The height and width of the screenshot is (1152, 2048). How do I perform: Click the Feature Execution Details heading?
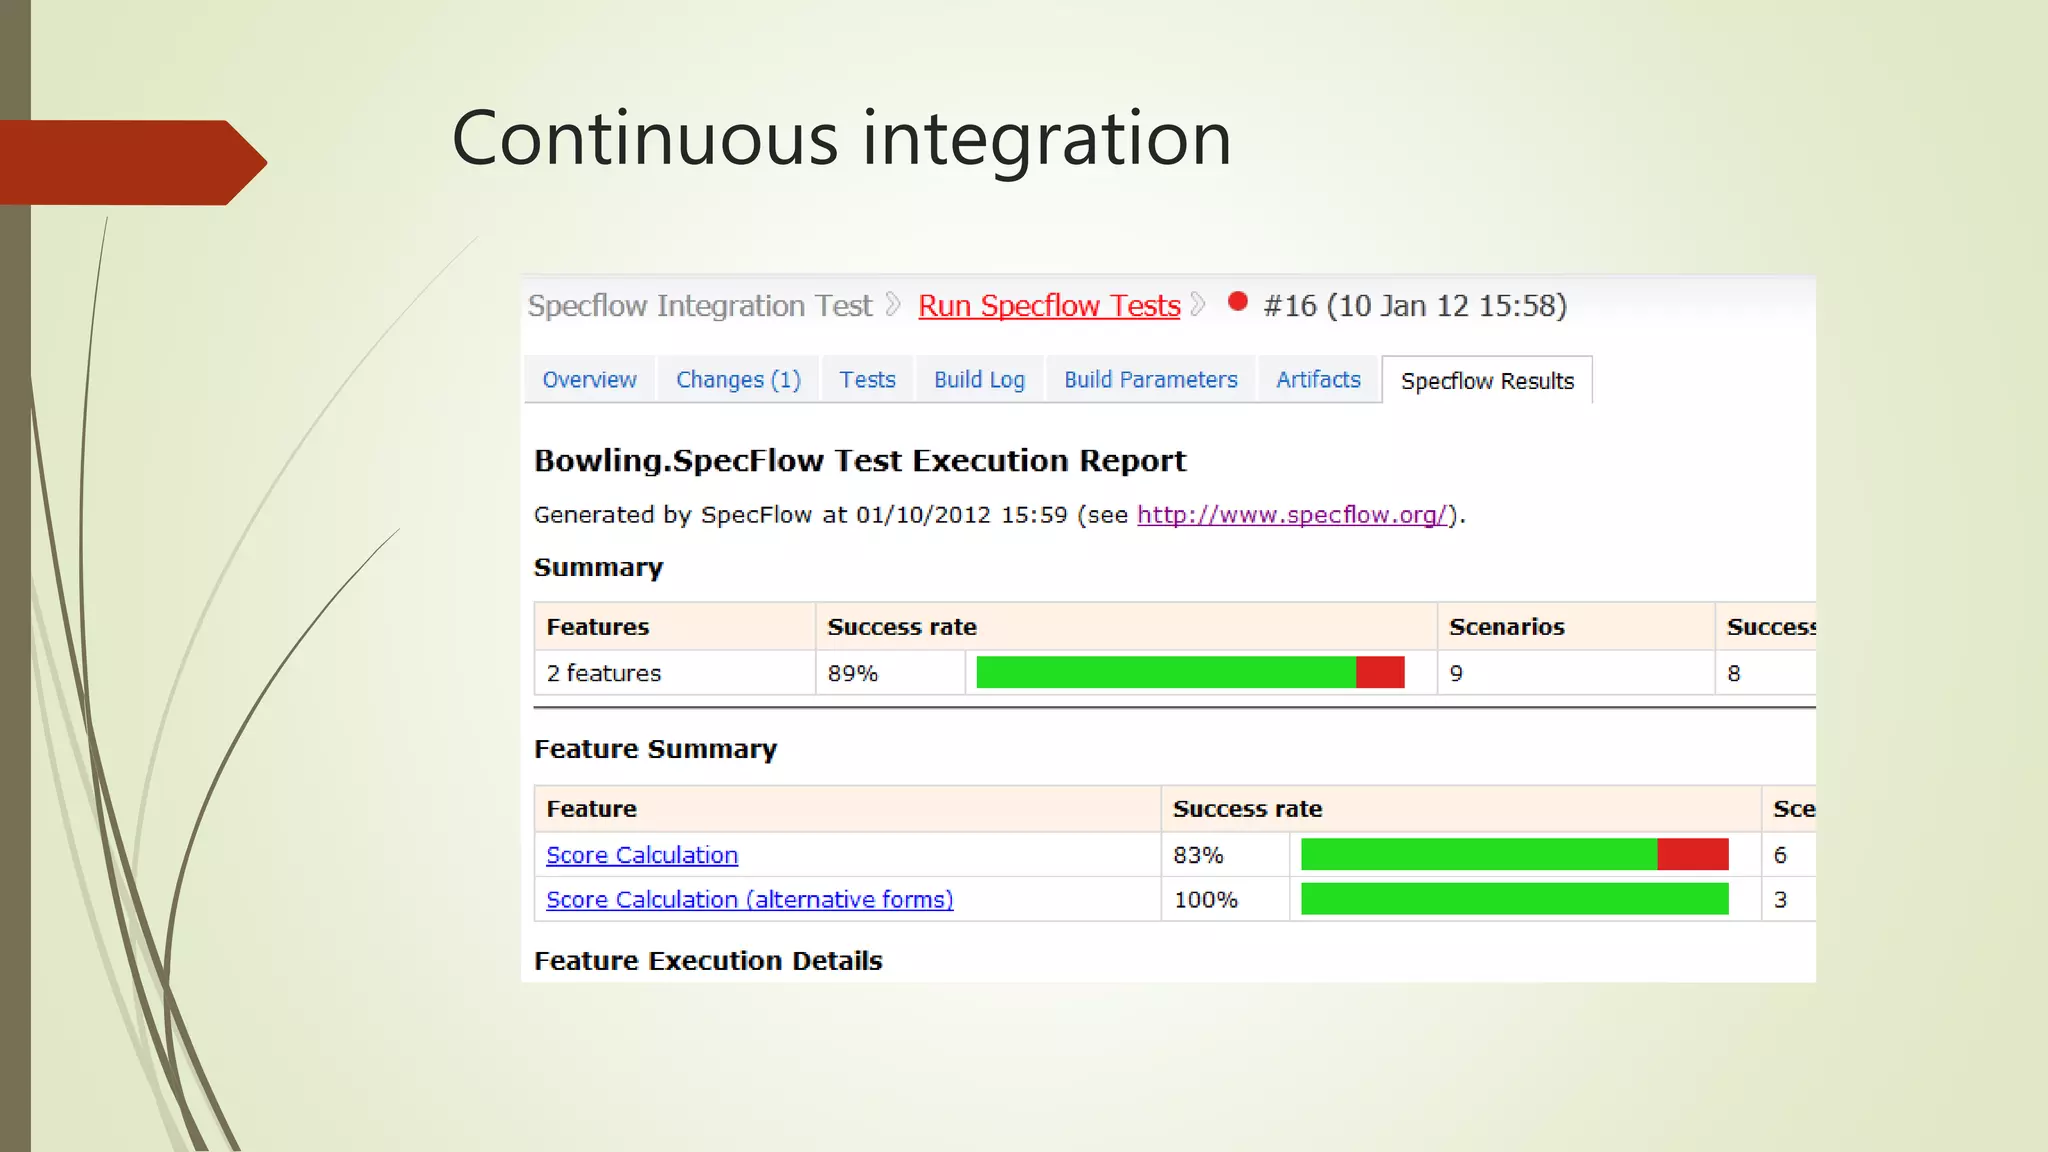tap(708, 961)
